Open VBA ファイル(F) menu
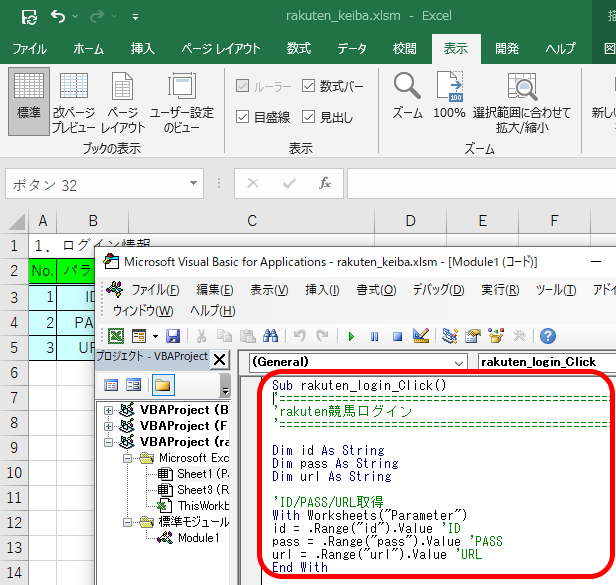Image resolution: width=616 pixels, height=585 pixels. click(x=155, y=290)
